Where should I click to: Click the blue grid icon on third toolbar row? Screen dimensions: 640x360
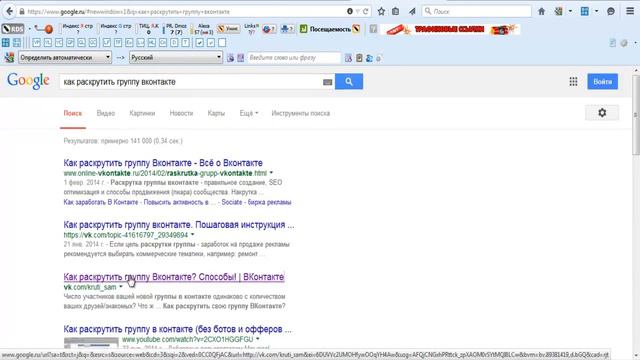(x=6, y=42)
